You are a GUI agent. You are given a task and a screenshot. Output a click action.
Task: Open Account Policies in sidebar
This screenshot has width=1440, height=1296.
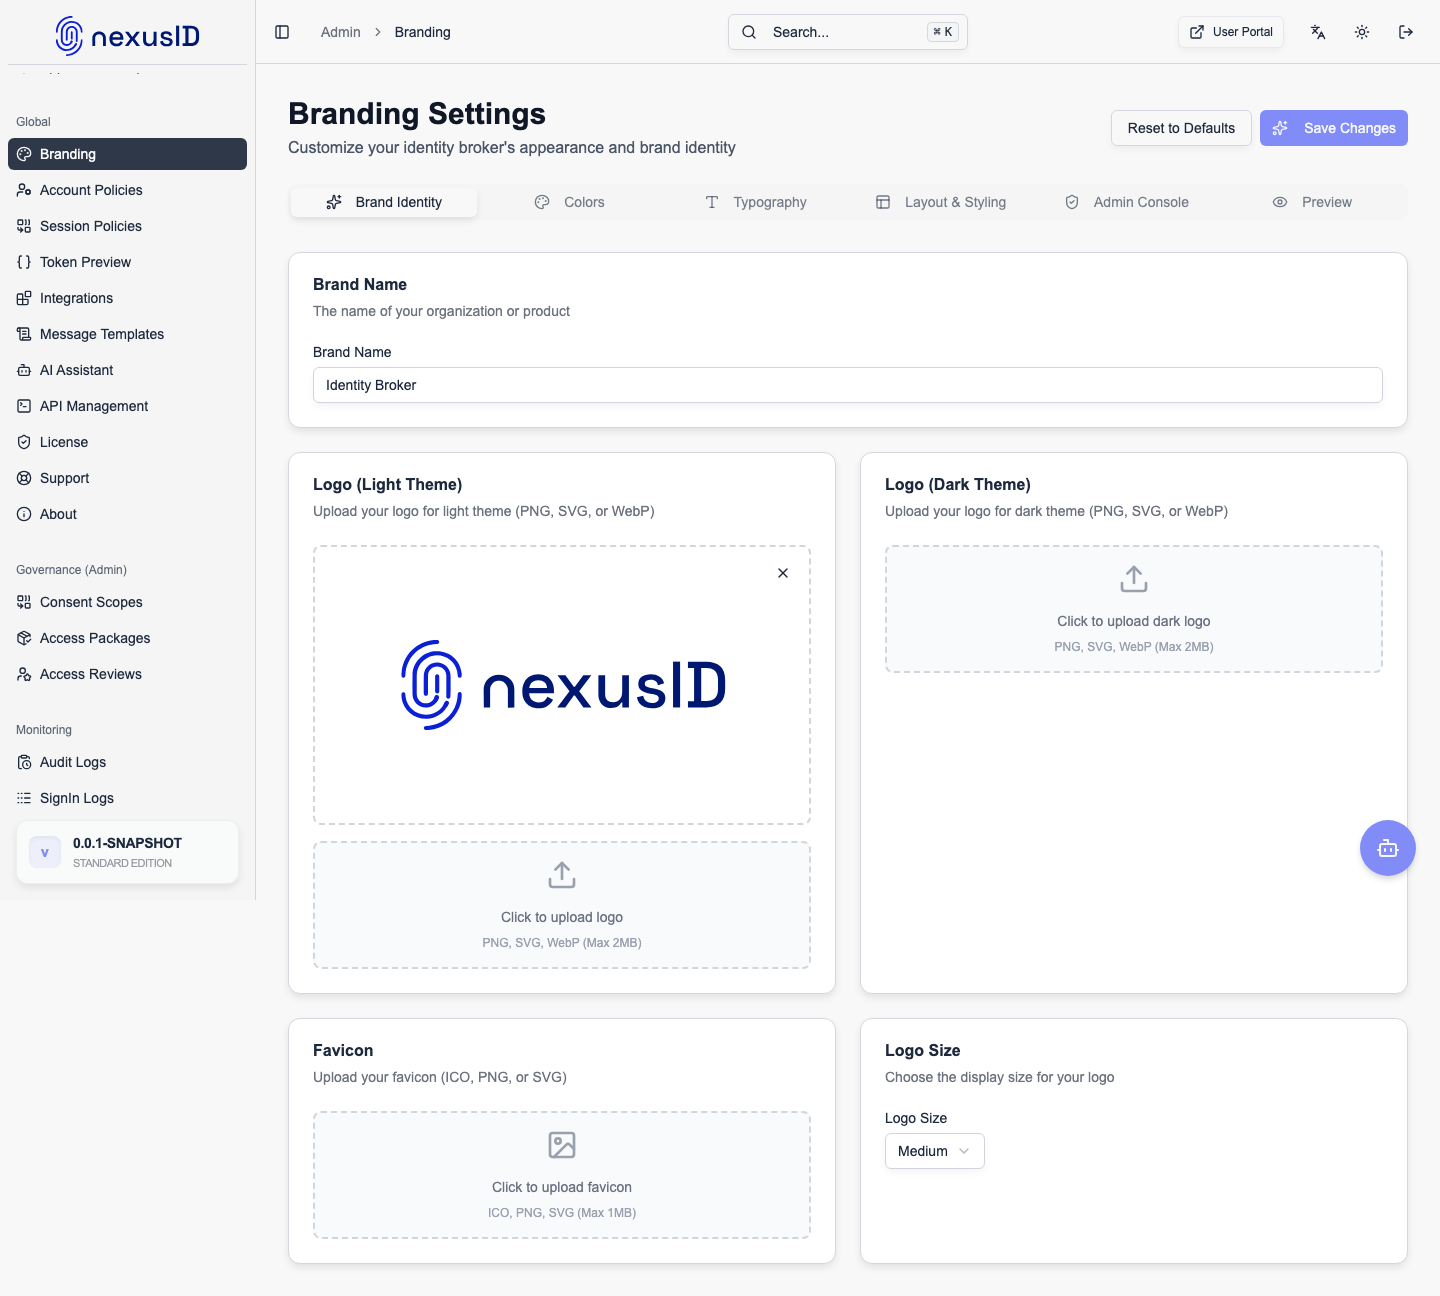127,190
